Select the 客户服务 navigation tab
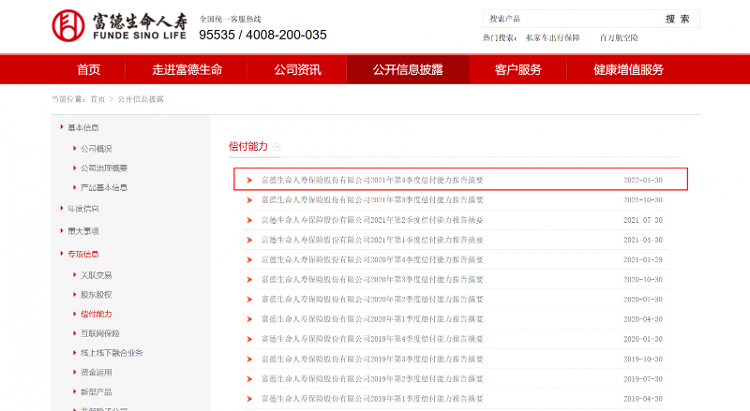 (518, 70)
